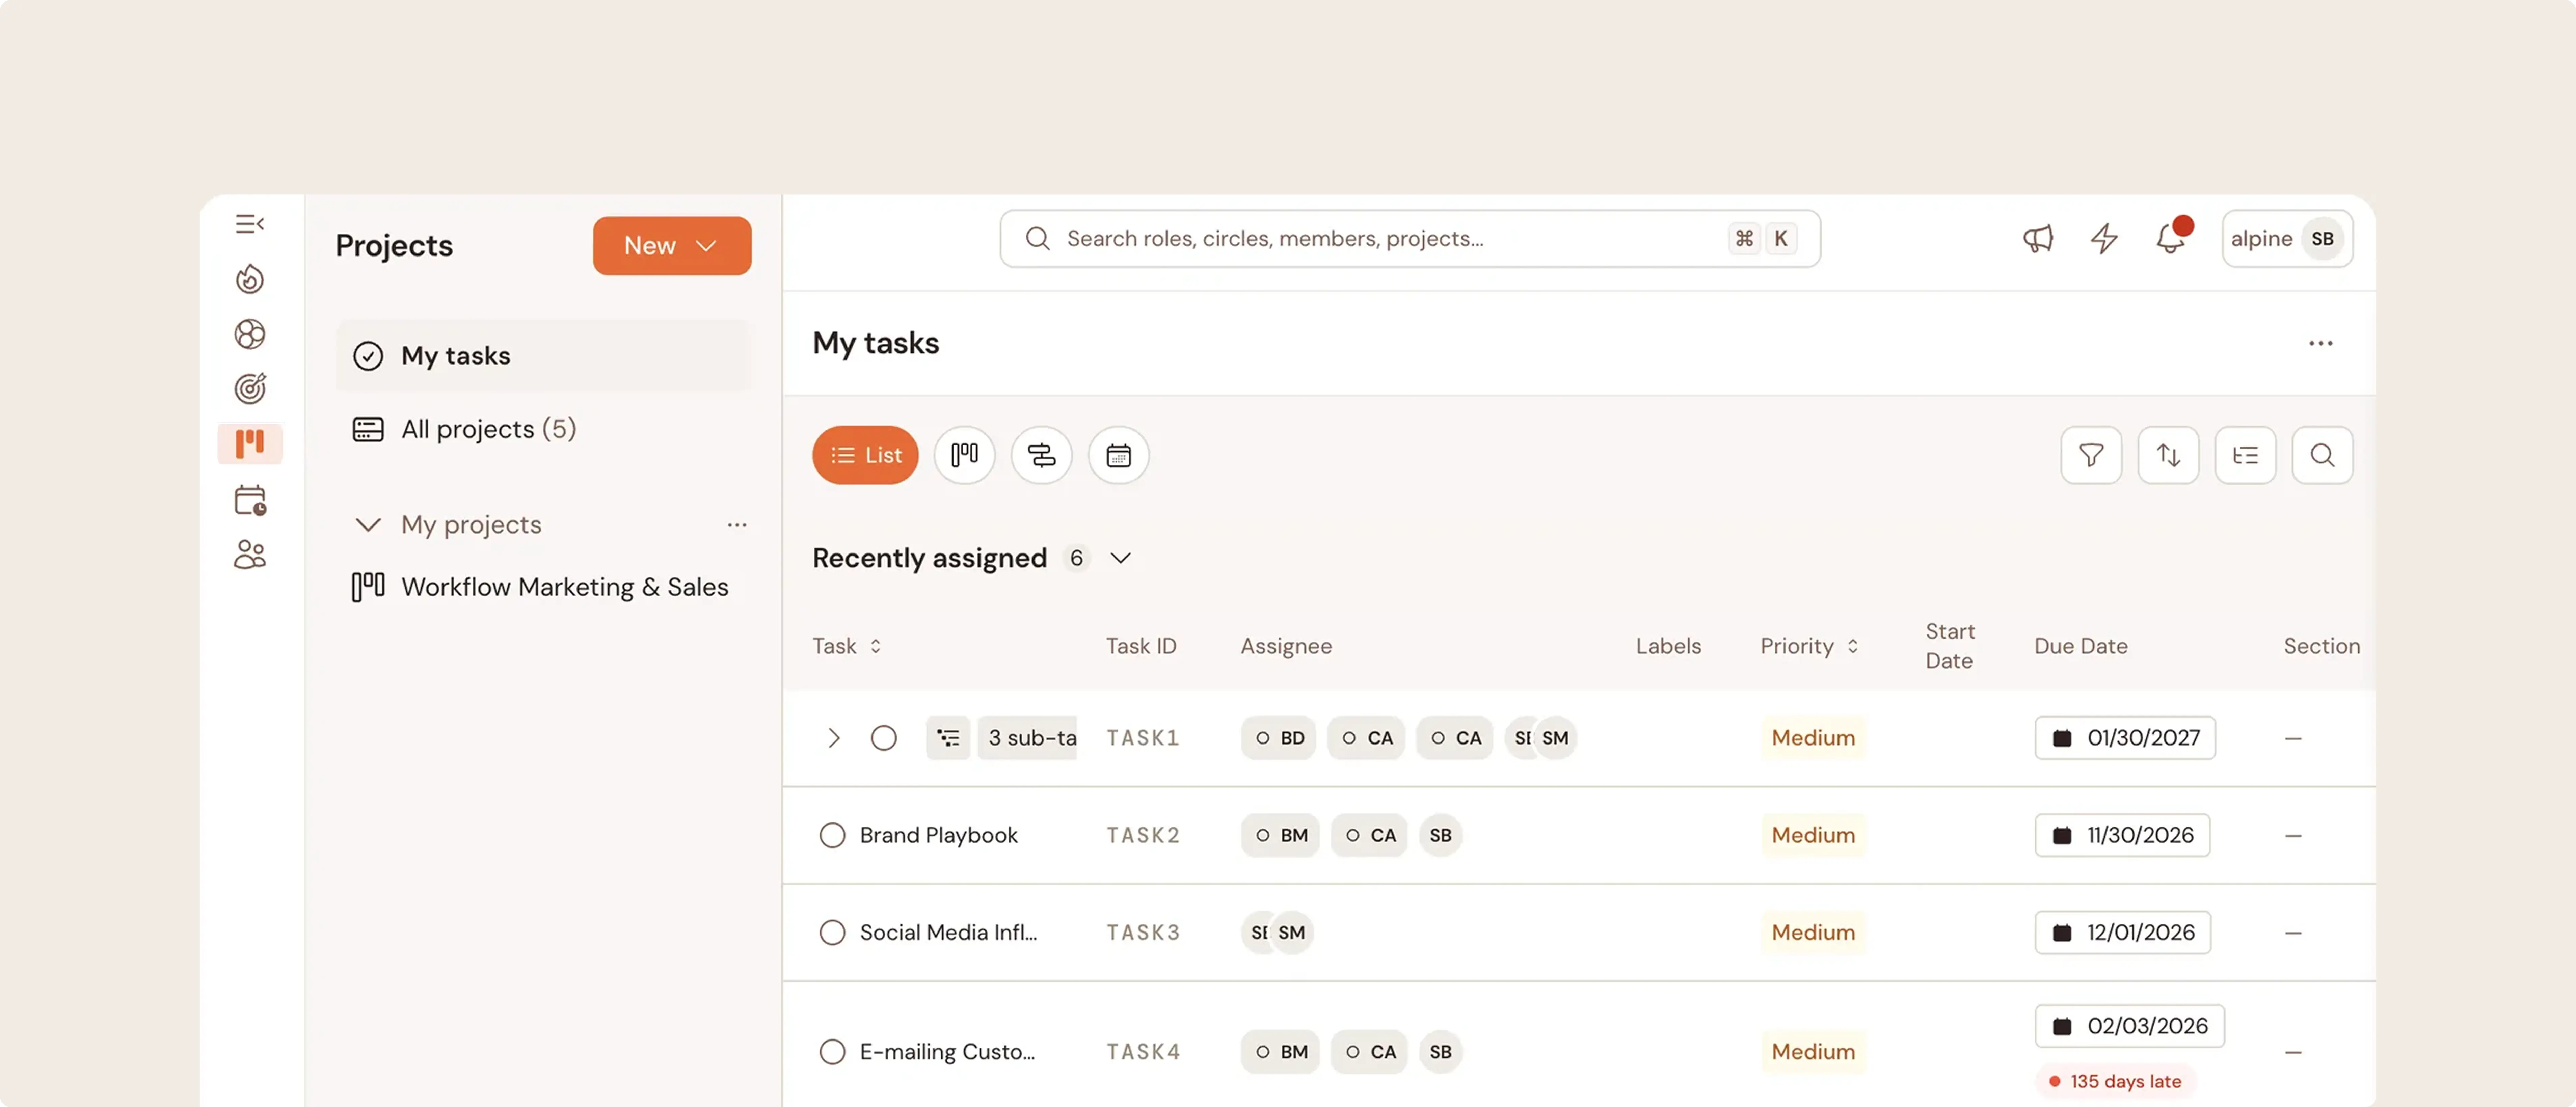Open the My projects more options menu
This screenshot has height=1107, width=2576.
click(737, 525)
